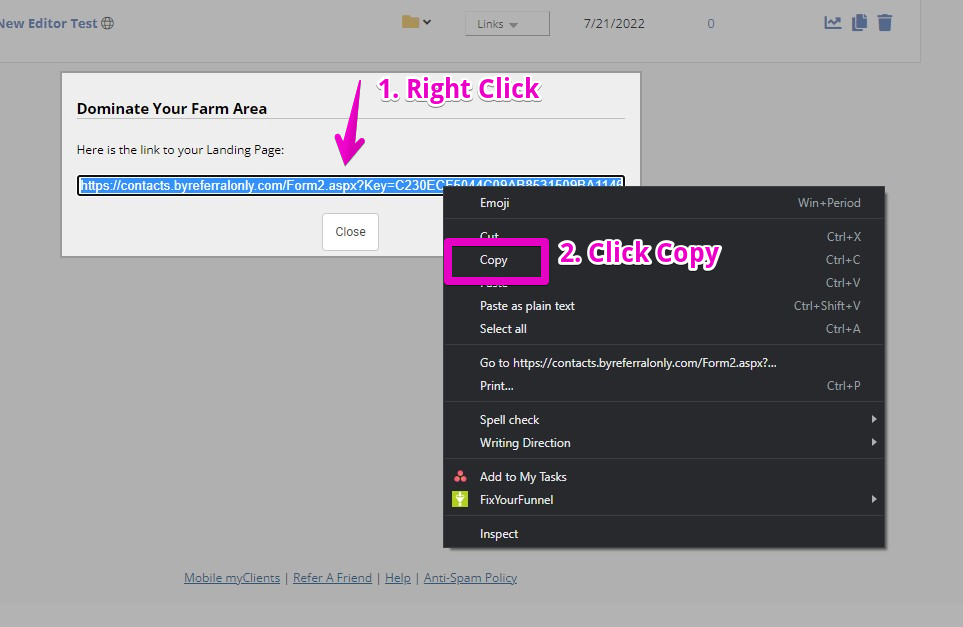This screenshot has width=963, height=627.
Task: Click Inspect in context menu
Action: coord(499,534)
